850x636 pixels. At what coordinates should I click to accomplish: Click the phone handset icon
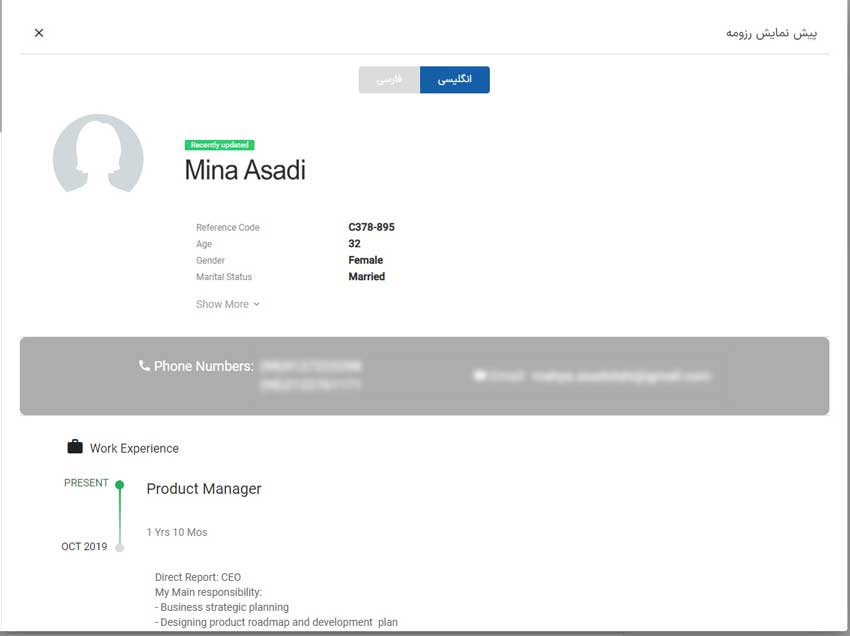(144, 366)
